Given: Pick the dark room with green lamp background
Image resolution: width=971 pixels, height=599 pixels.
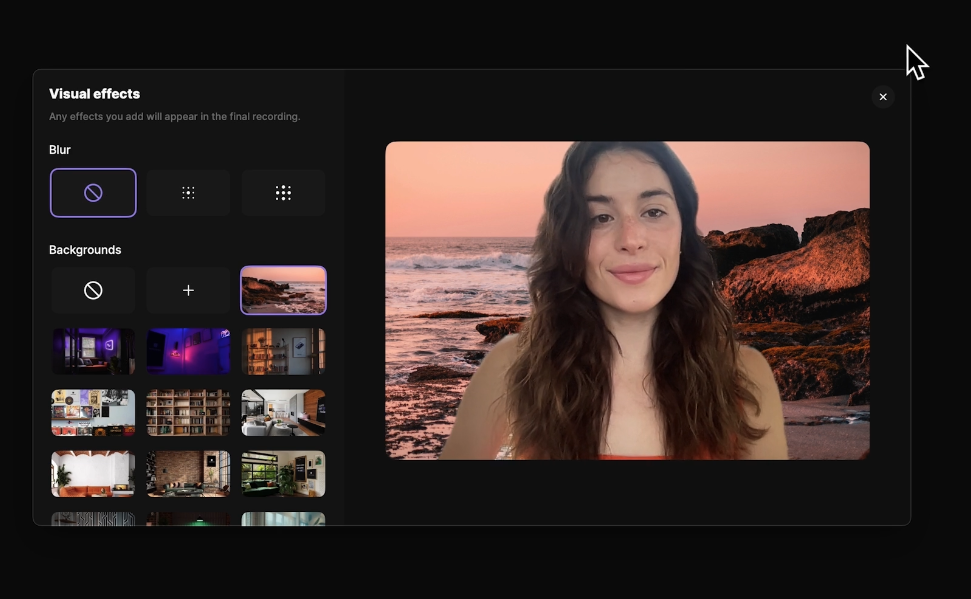Looking at the screenshot, I should [x=188, y=518].
